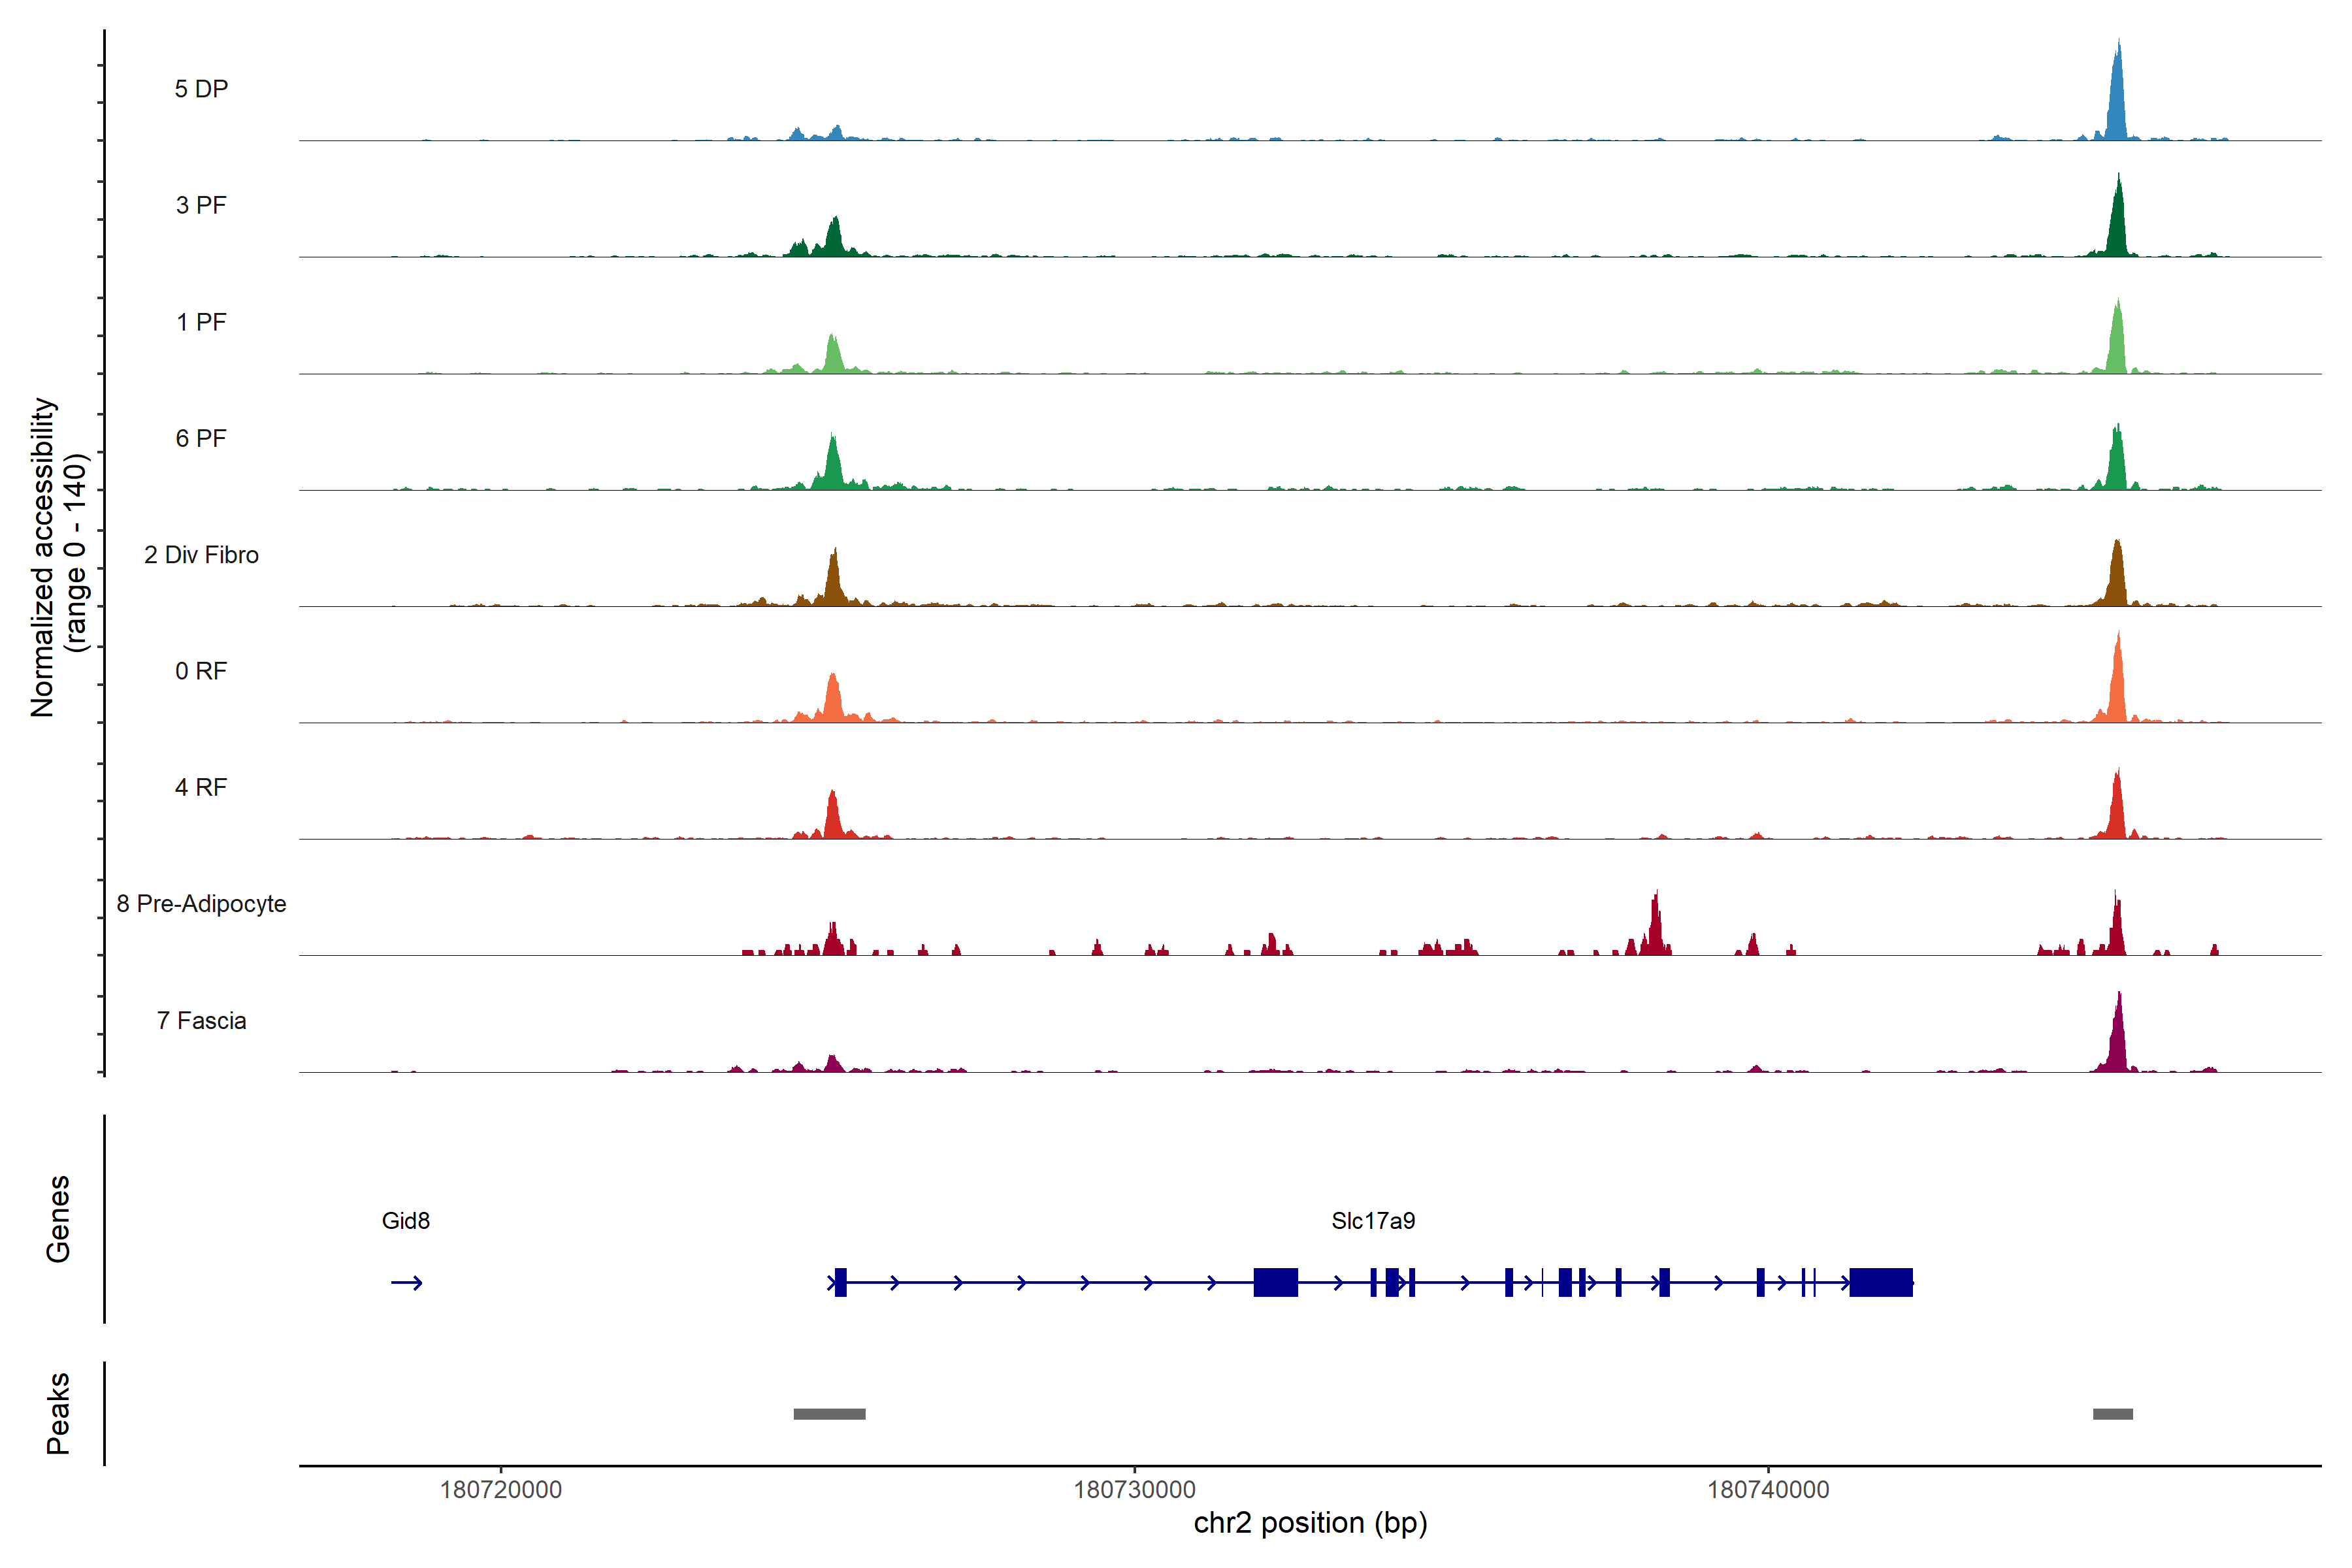This screenshot has height=1568, width=2352.
Task: Click the Gid8 gene name
Action: tap(406, 1221)
